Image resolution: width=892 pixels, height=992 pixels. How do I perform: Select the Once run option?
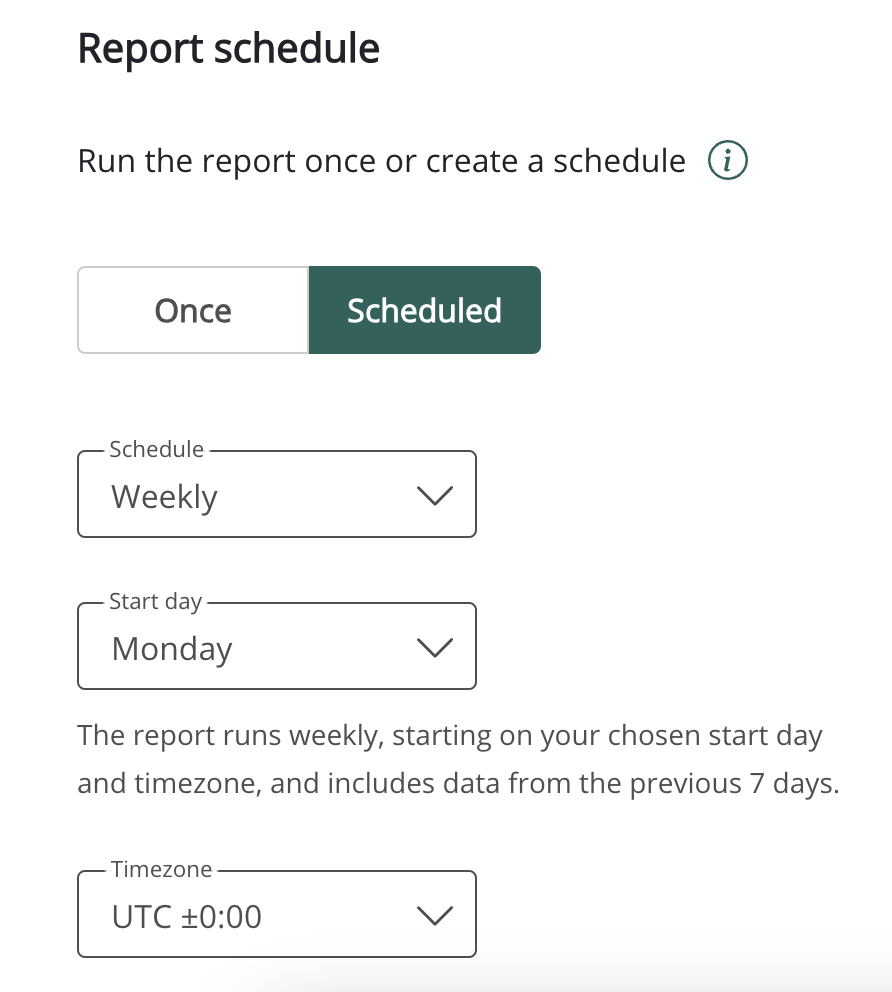193,310
